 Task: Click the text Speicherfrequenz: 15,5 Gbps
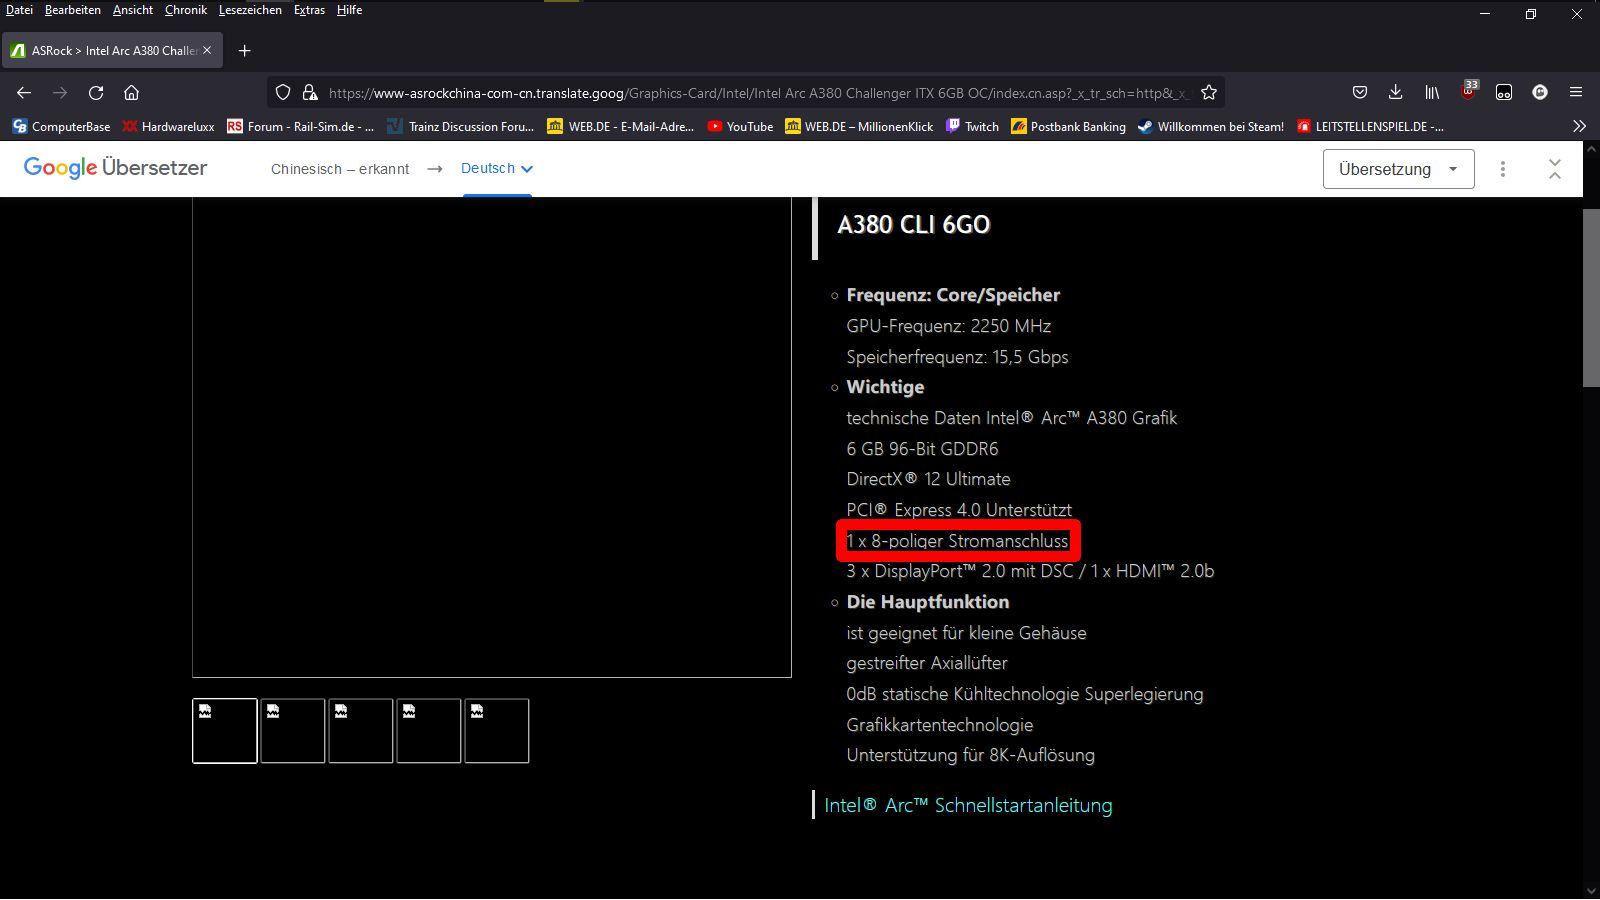pyautogui.click(x=957, y=357)
